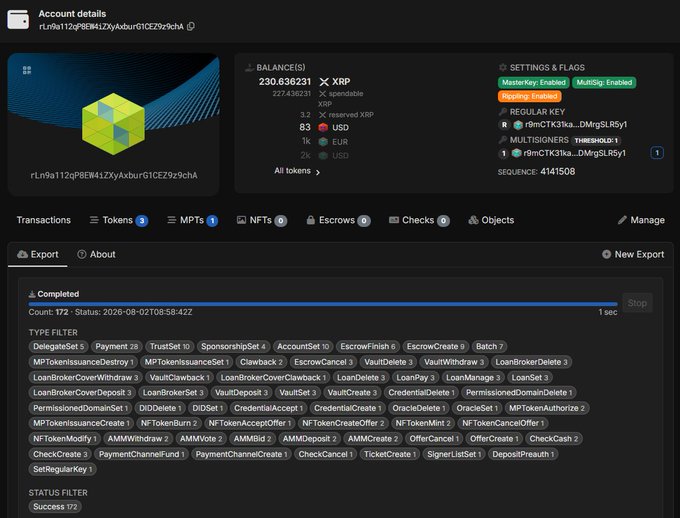Image resolution: width=680 pixels, height=518 pixels.
Task: Click the MasterKey: Enabled flag badge
Action: point(533,82)
